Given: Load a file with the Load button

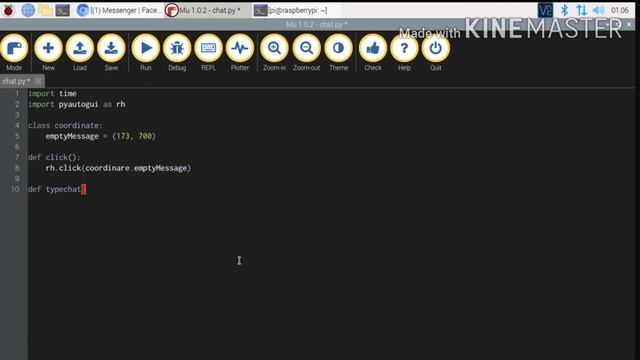Looking at the screenshot, I should [x=80, y=53].
